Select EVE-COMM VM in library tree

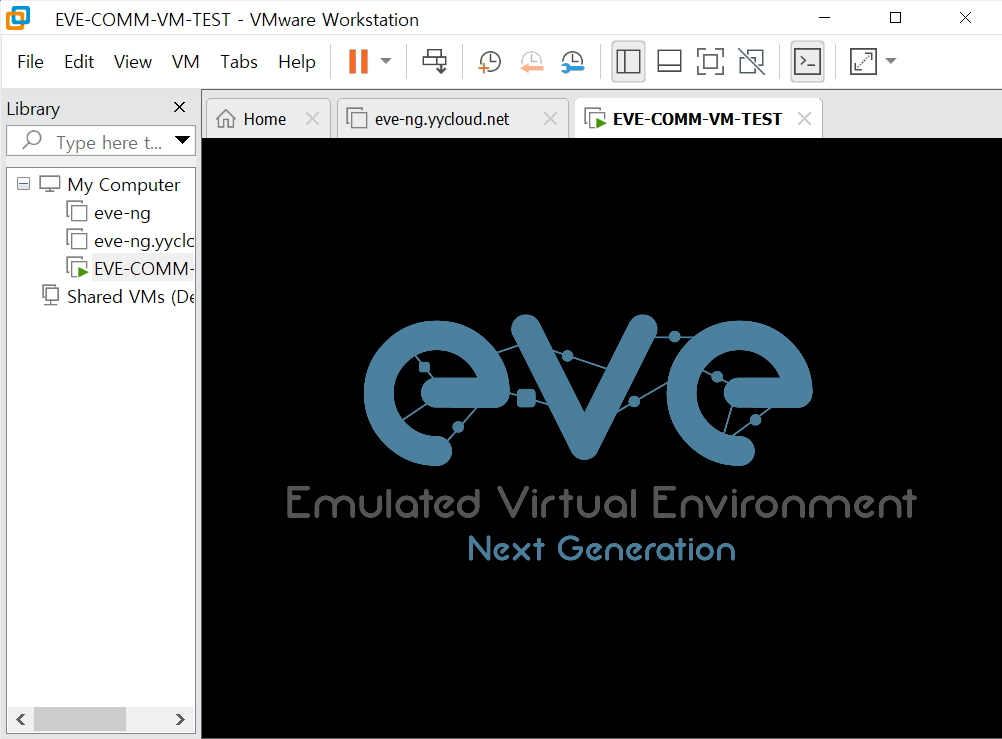[143, 268]
